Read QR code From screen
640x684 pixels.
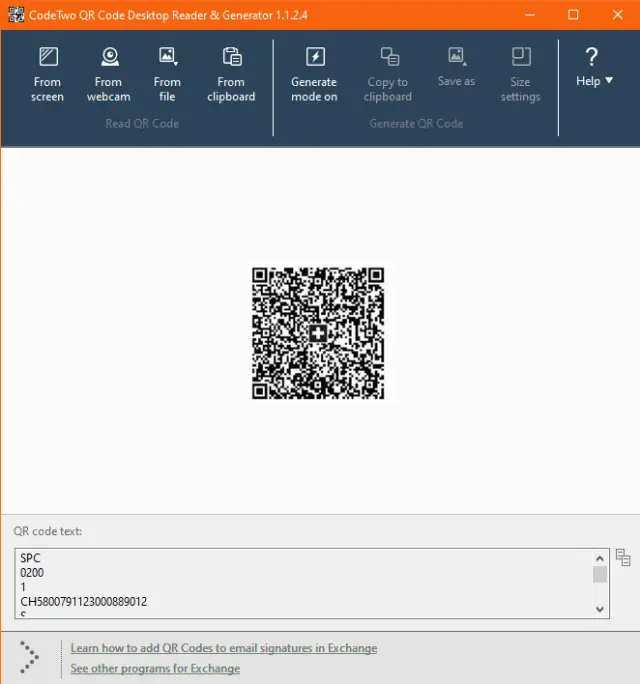[x=48, y=75]
